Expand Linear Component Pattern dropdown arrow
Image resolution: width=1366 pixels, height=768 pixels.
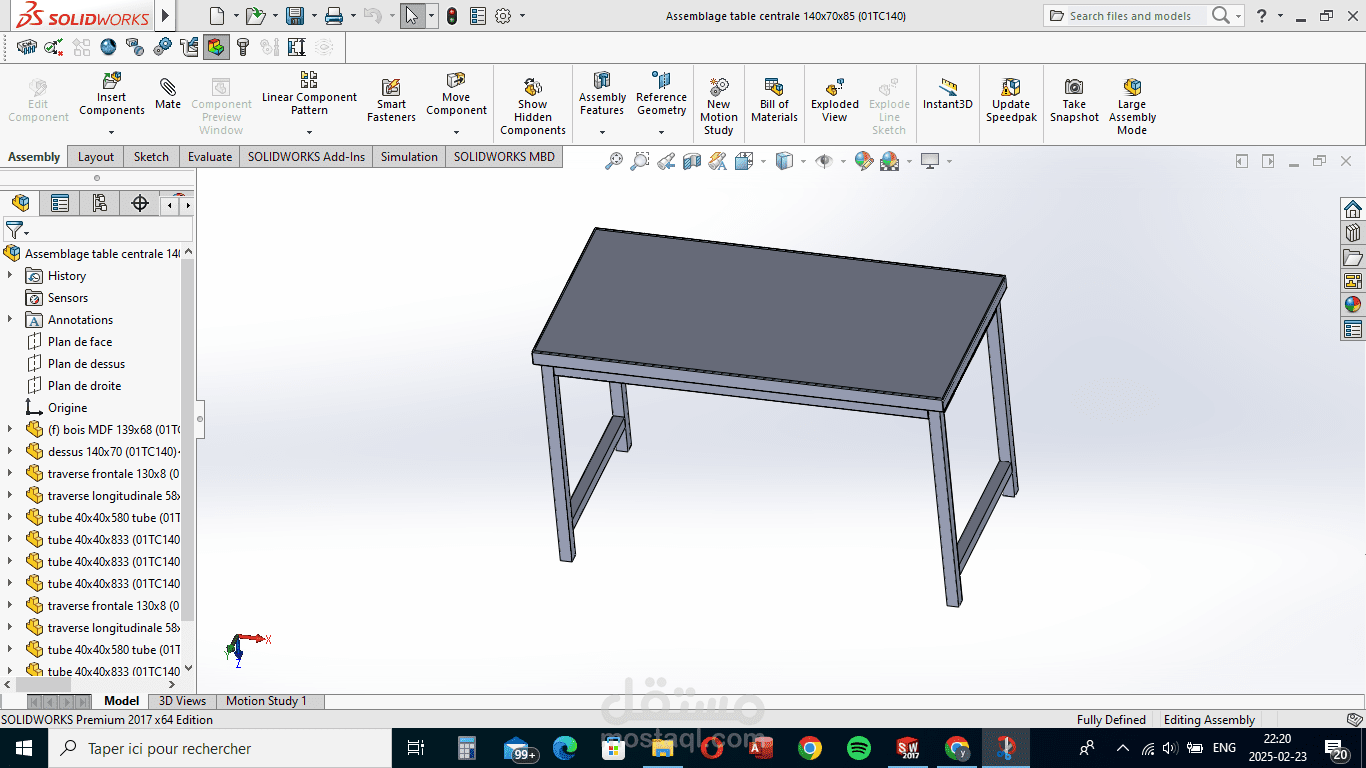[309, 132]
